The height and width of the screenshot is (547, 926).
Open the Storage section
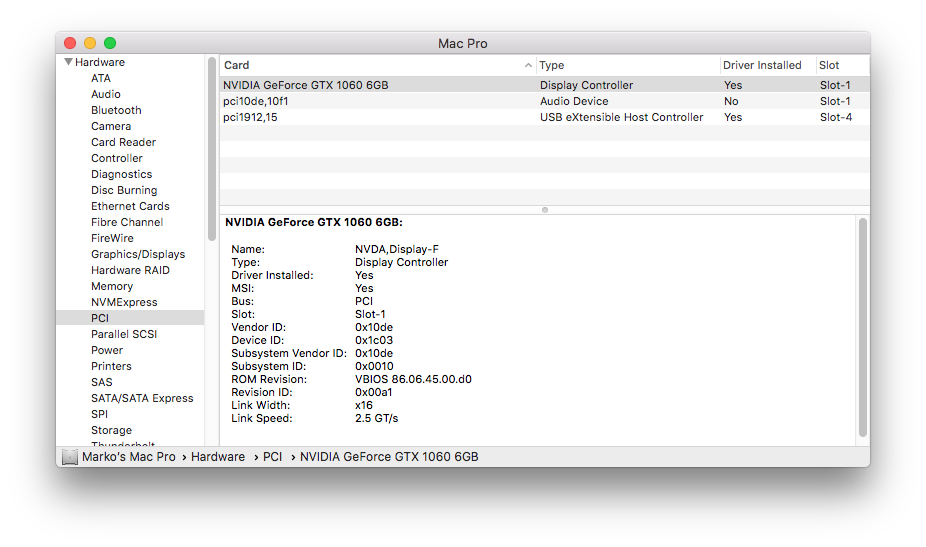pyautogui.click(x=111, y=430)
